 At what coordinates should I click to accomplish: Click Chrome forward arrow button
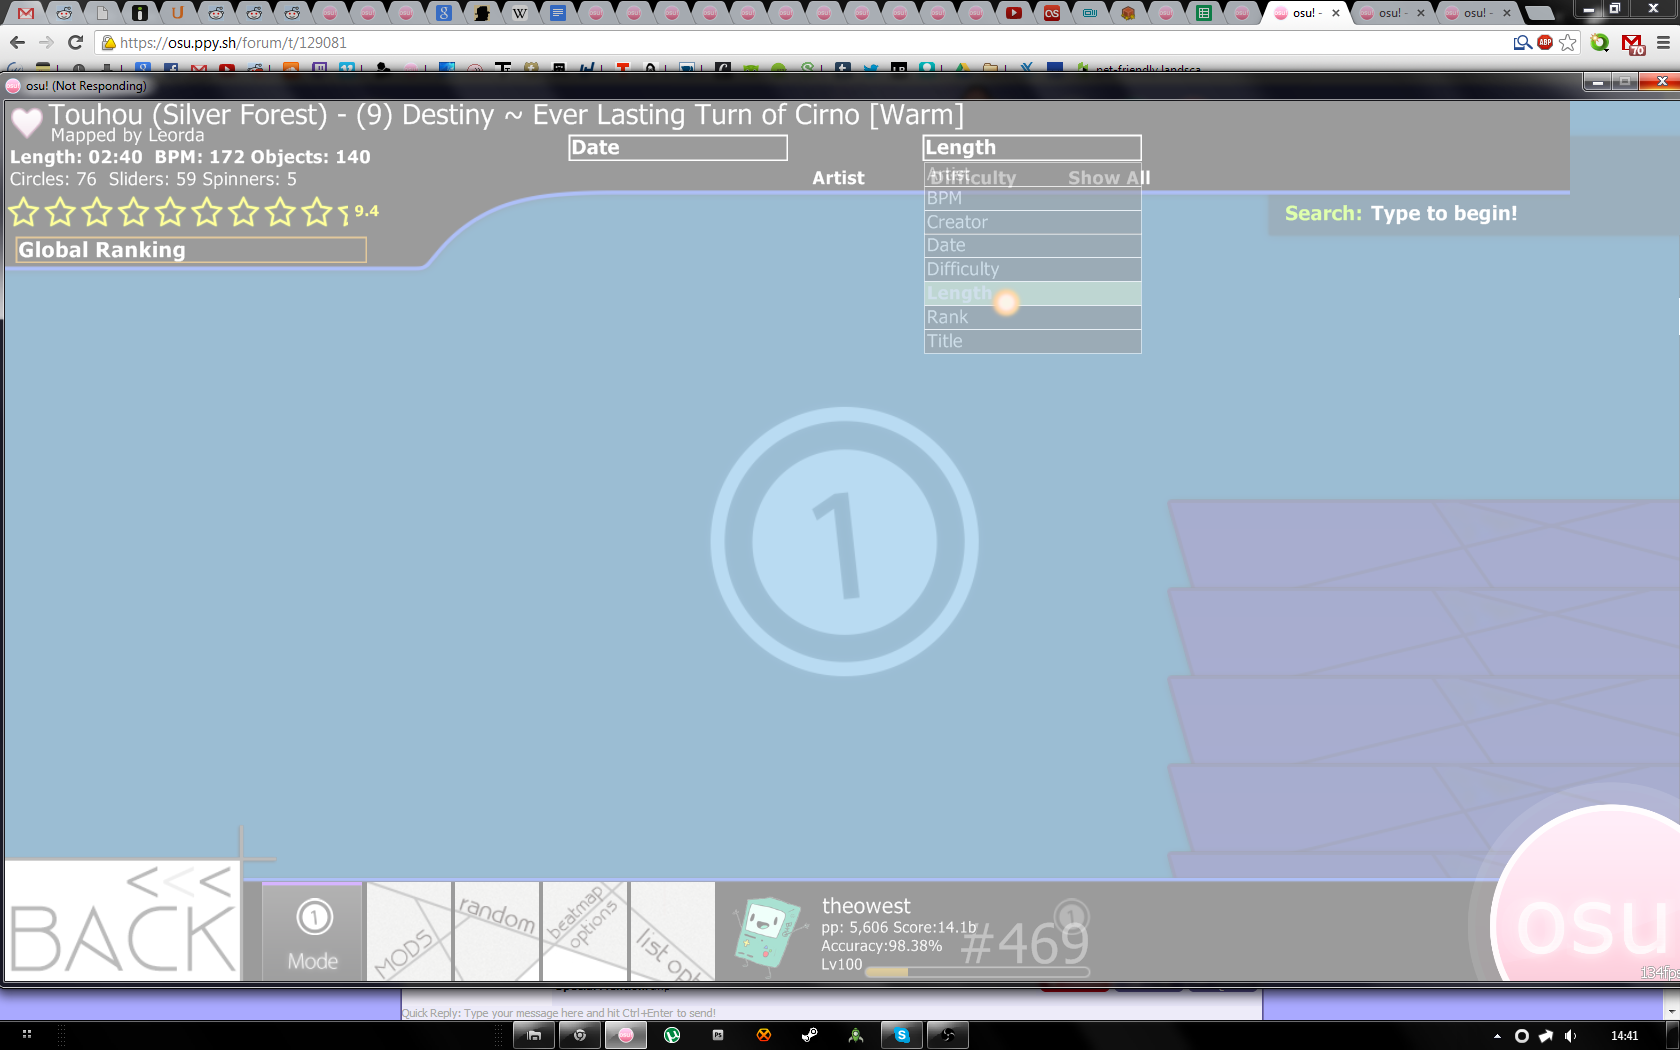point(46,42)
